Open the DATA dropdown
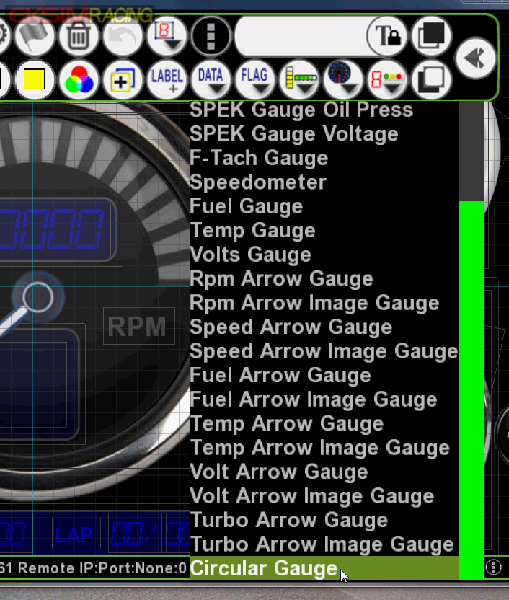Screen dimensions: 509x600 point(211,80)
